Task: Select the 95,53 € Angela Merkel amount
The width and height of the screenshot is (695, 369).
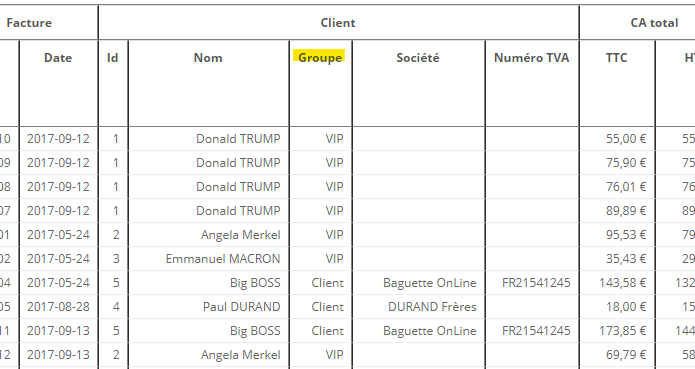Action: (626, 235)
